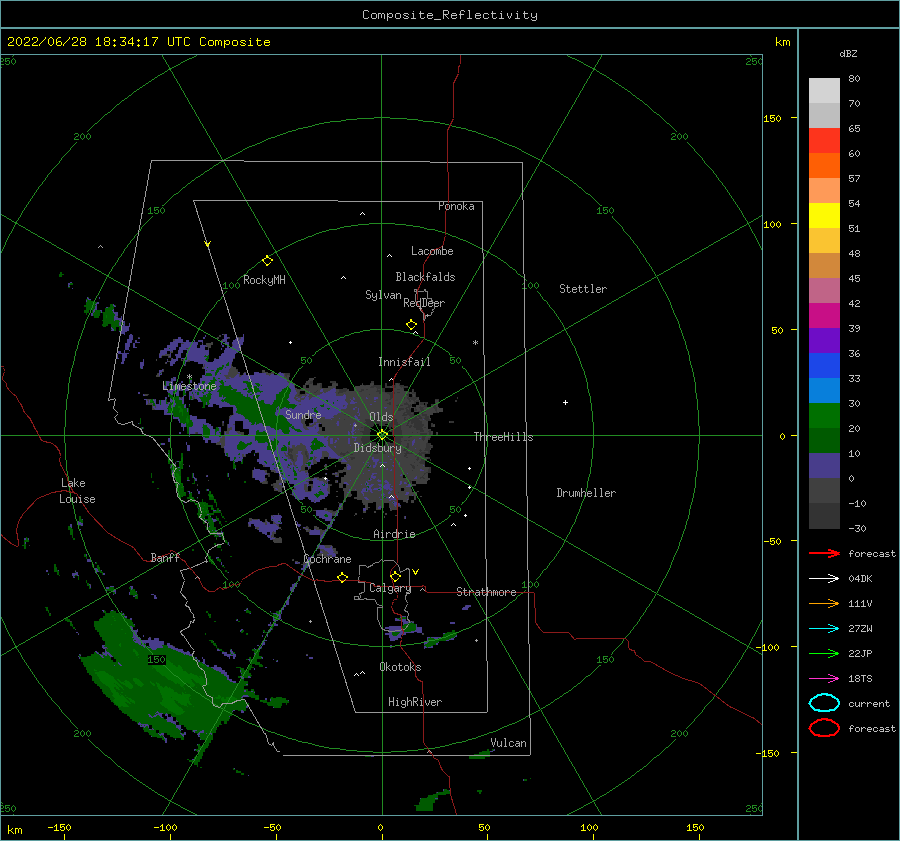Click the Strathmore city label
The width and height of the screenshot is (900, 841).
point(486,592)
